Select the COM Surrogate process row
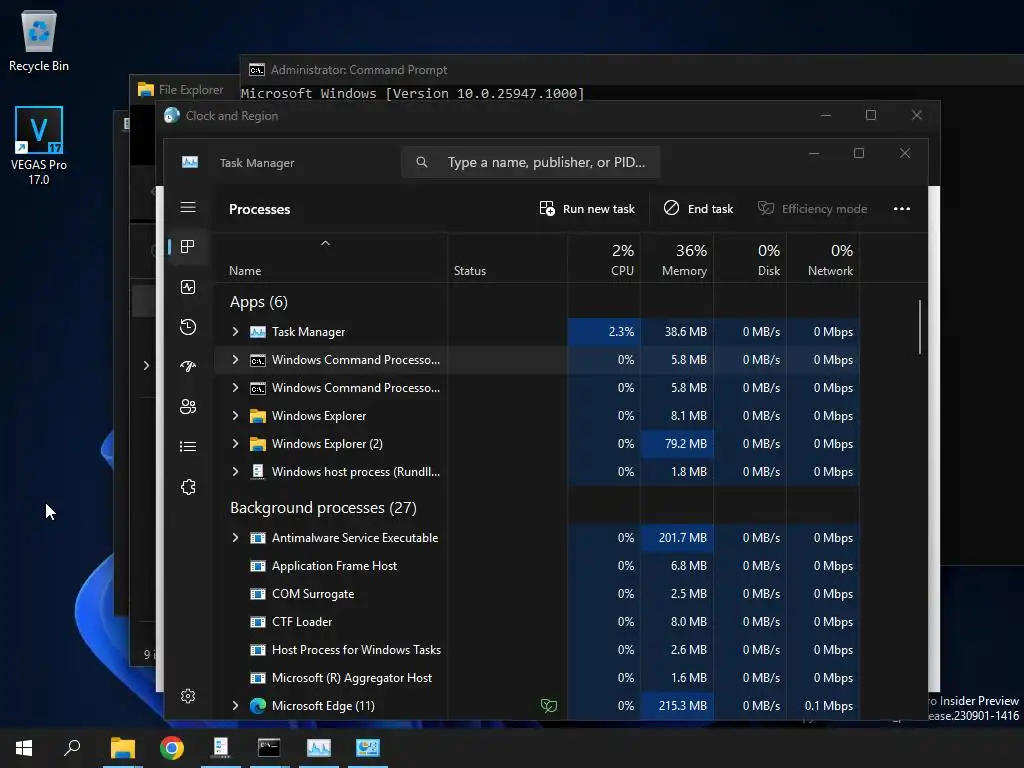The image size is (1024, 768). tap(537, 594)
